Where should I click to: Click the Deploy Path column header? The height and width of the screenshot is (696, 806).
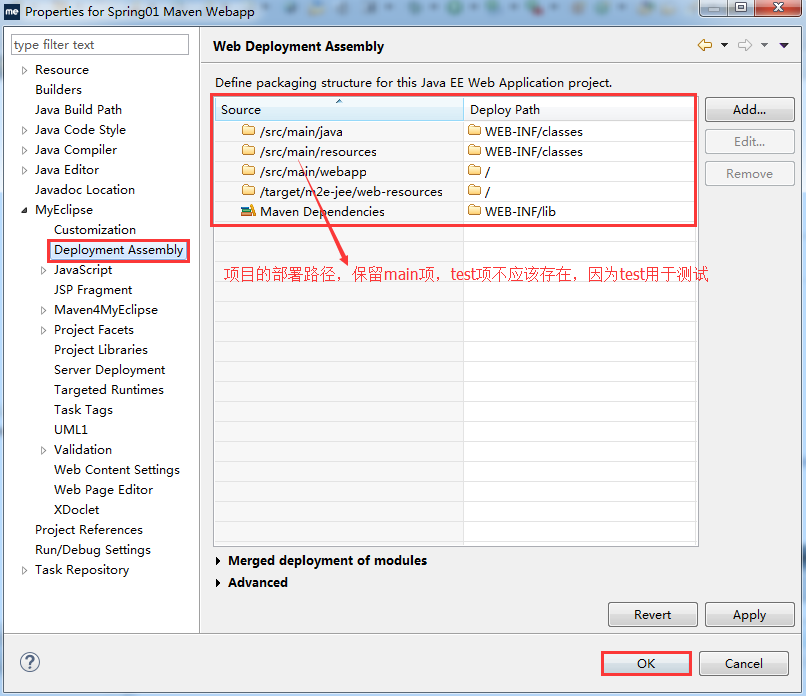pos(579,109)
